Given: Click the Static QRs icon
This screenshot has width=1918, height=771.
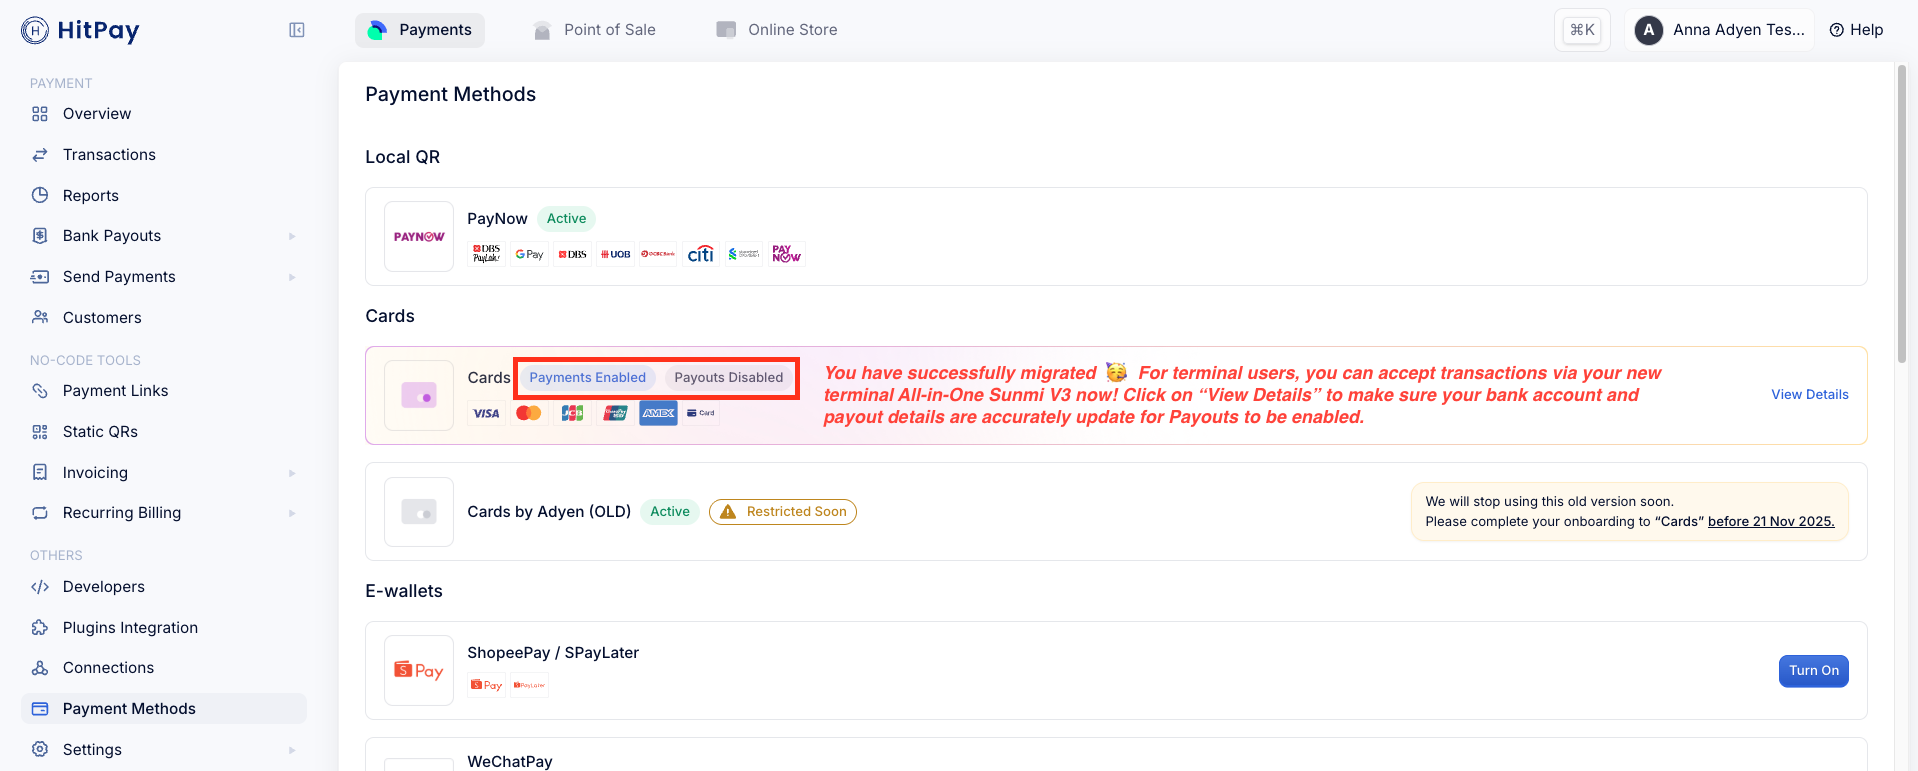Looking at the screenshot, I should 40,432.
